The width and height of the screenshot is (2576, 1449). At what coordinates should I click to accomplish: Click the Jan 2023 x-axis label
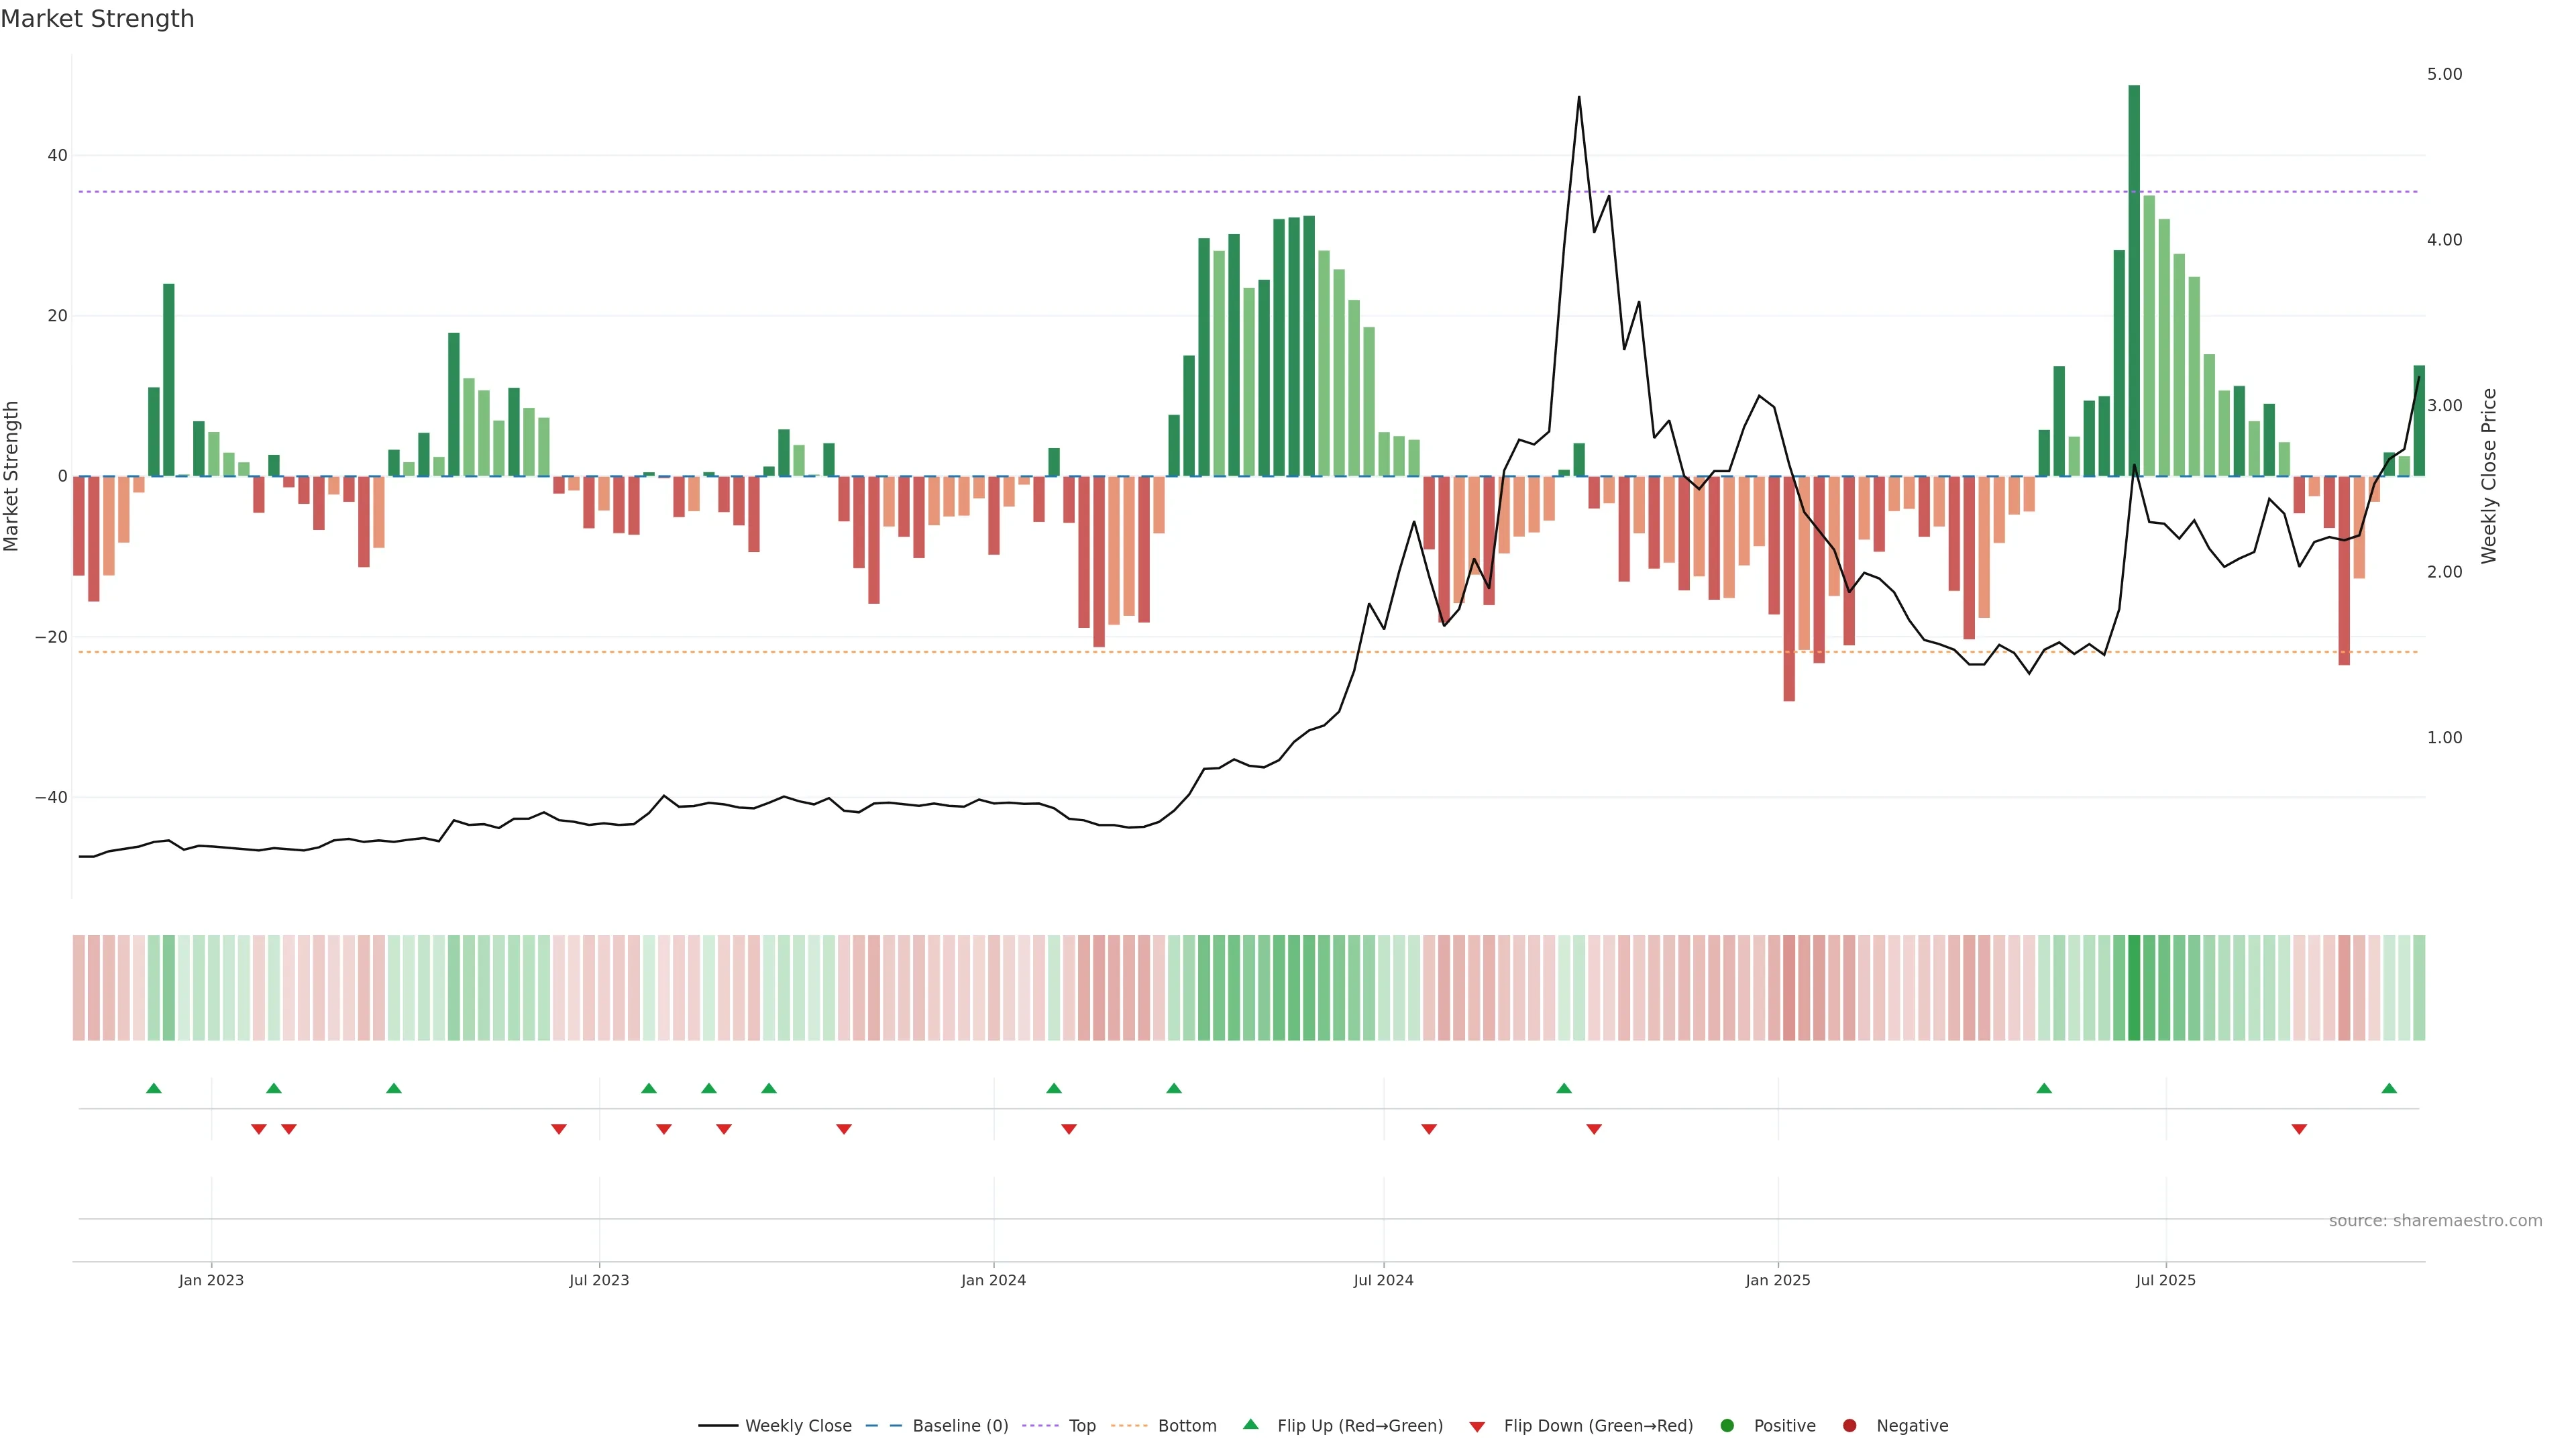[x=211, y=1280]
